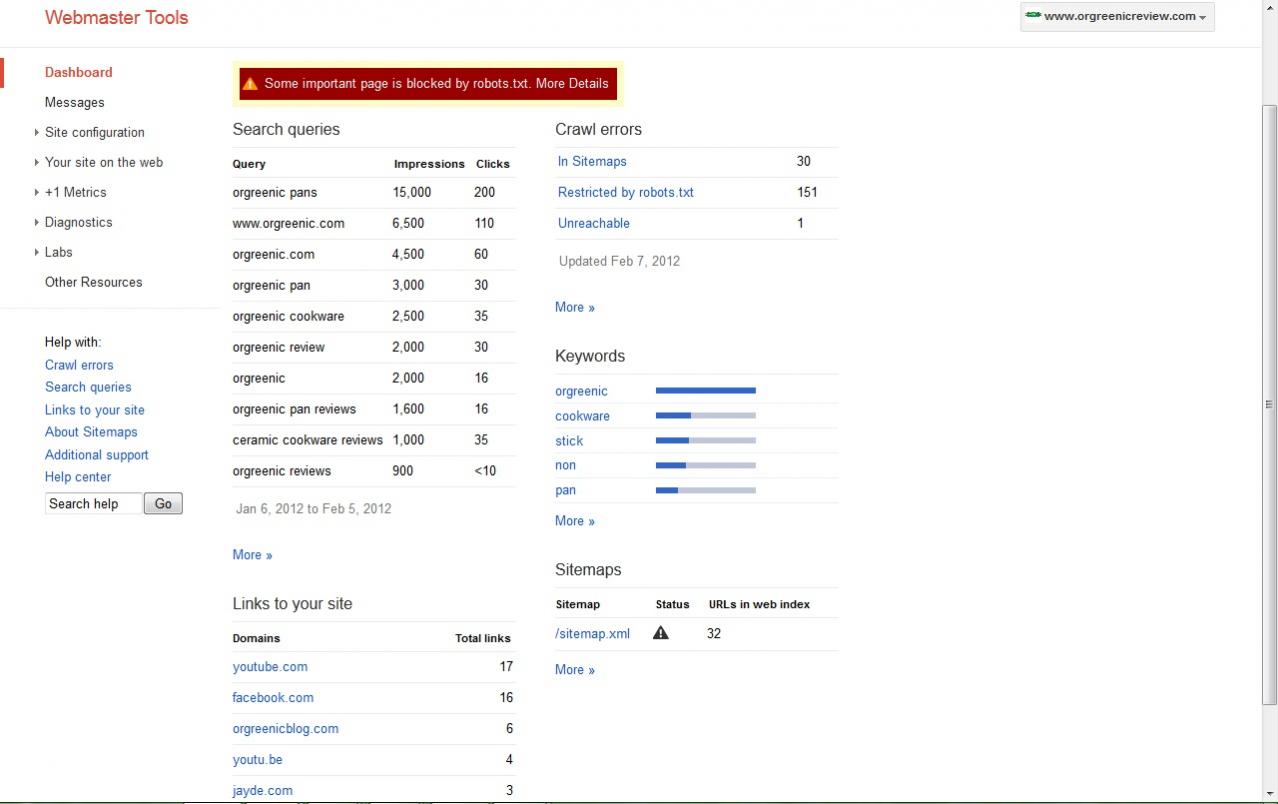The width and height of the screenshot is (1278, 804).
Task: Focus the Search help input field
Action: (x=94, y=504)
